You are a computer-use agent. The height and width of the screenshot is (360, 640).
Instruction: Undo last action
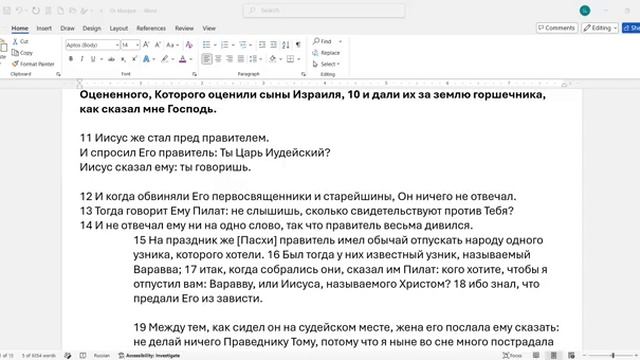point(19,11)
